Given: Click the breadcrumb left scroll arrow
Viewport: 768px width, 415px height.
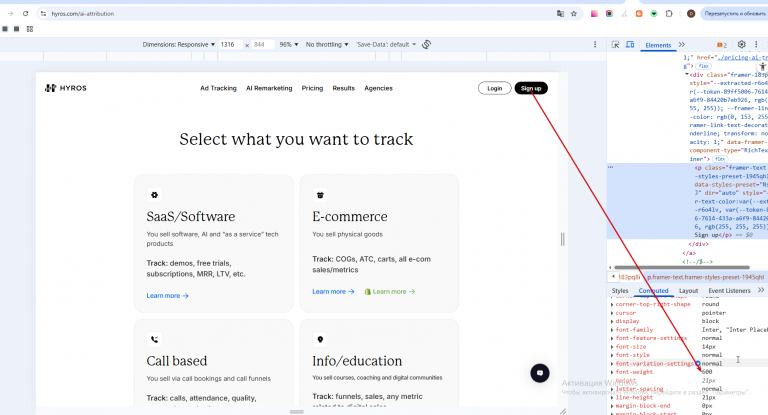Looking at the screenshot, I should point(613,277).
